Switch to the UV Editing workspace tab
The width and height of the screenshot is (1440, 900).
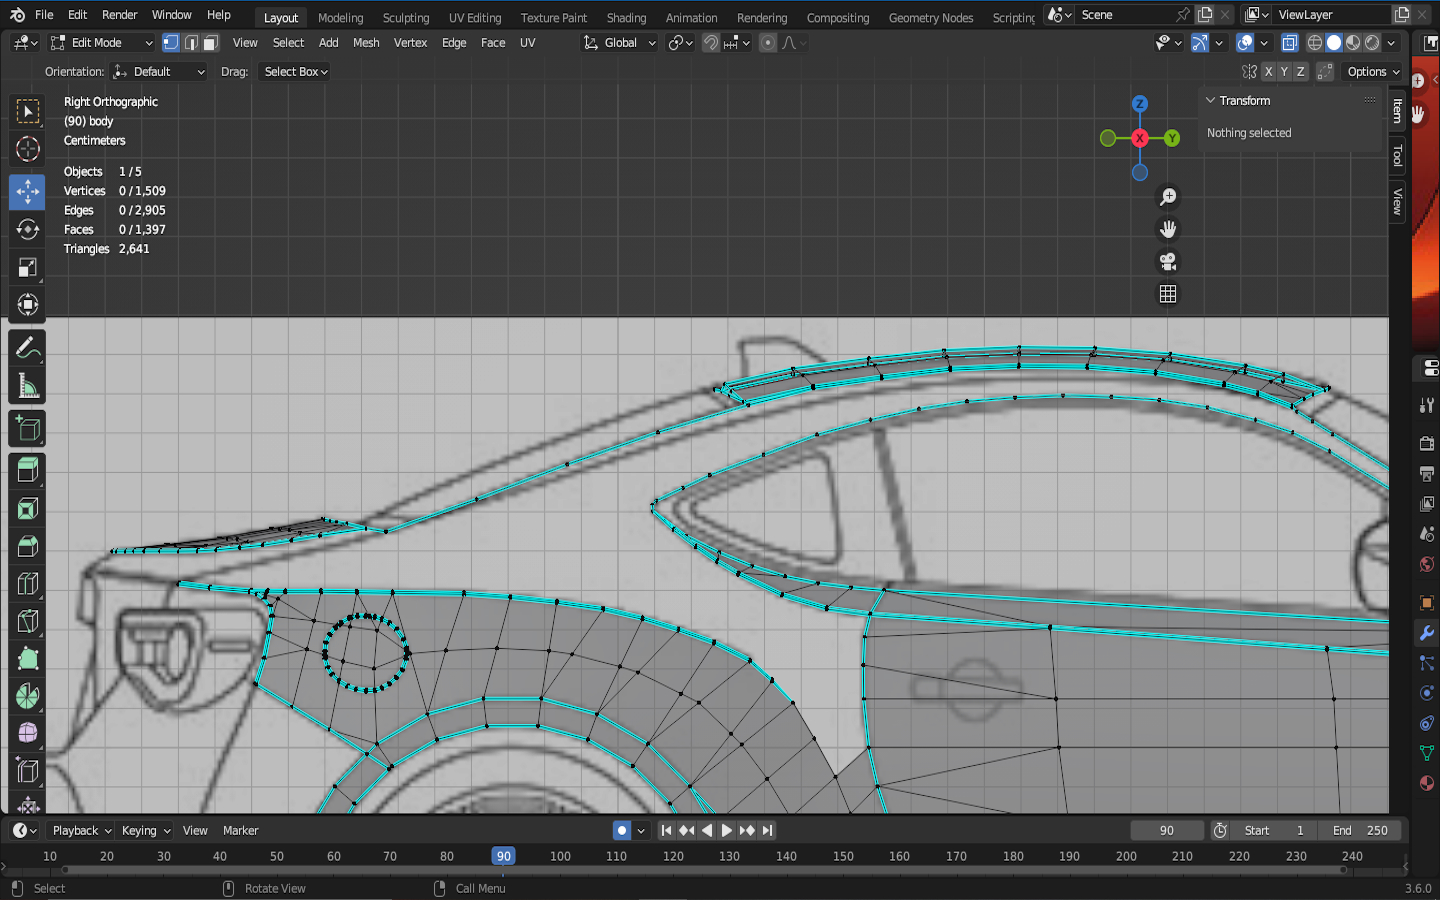[x=474, y=18]
